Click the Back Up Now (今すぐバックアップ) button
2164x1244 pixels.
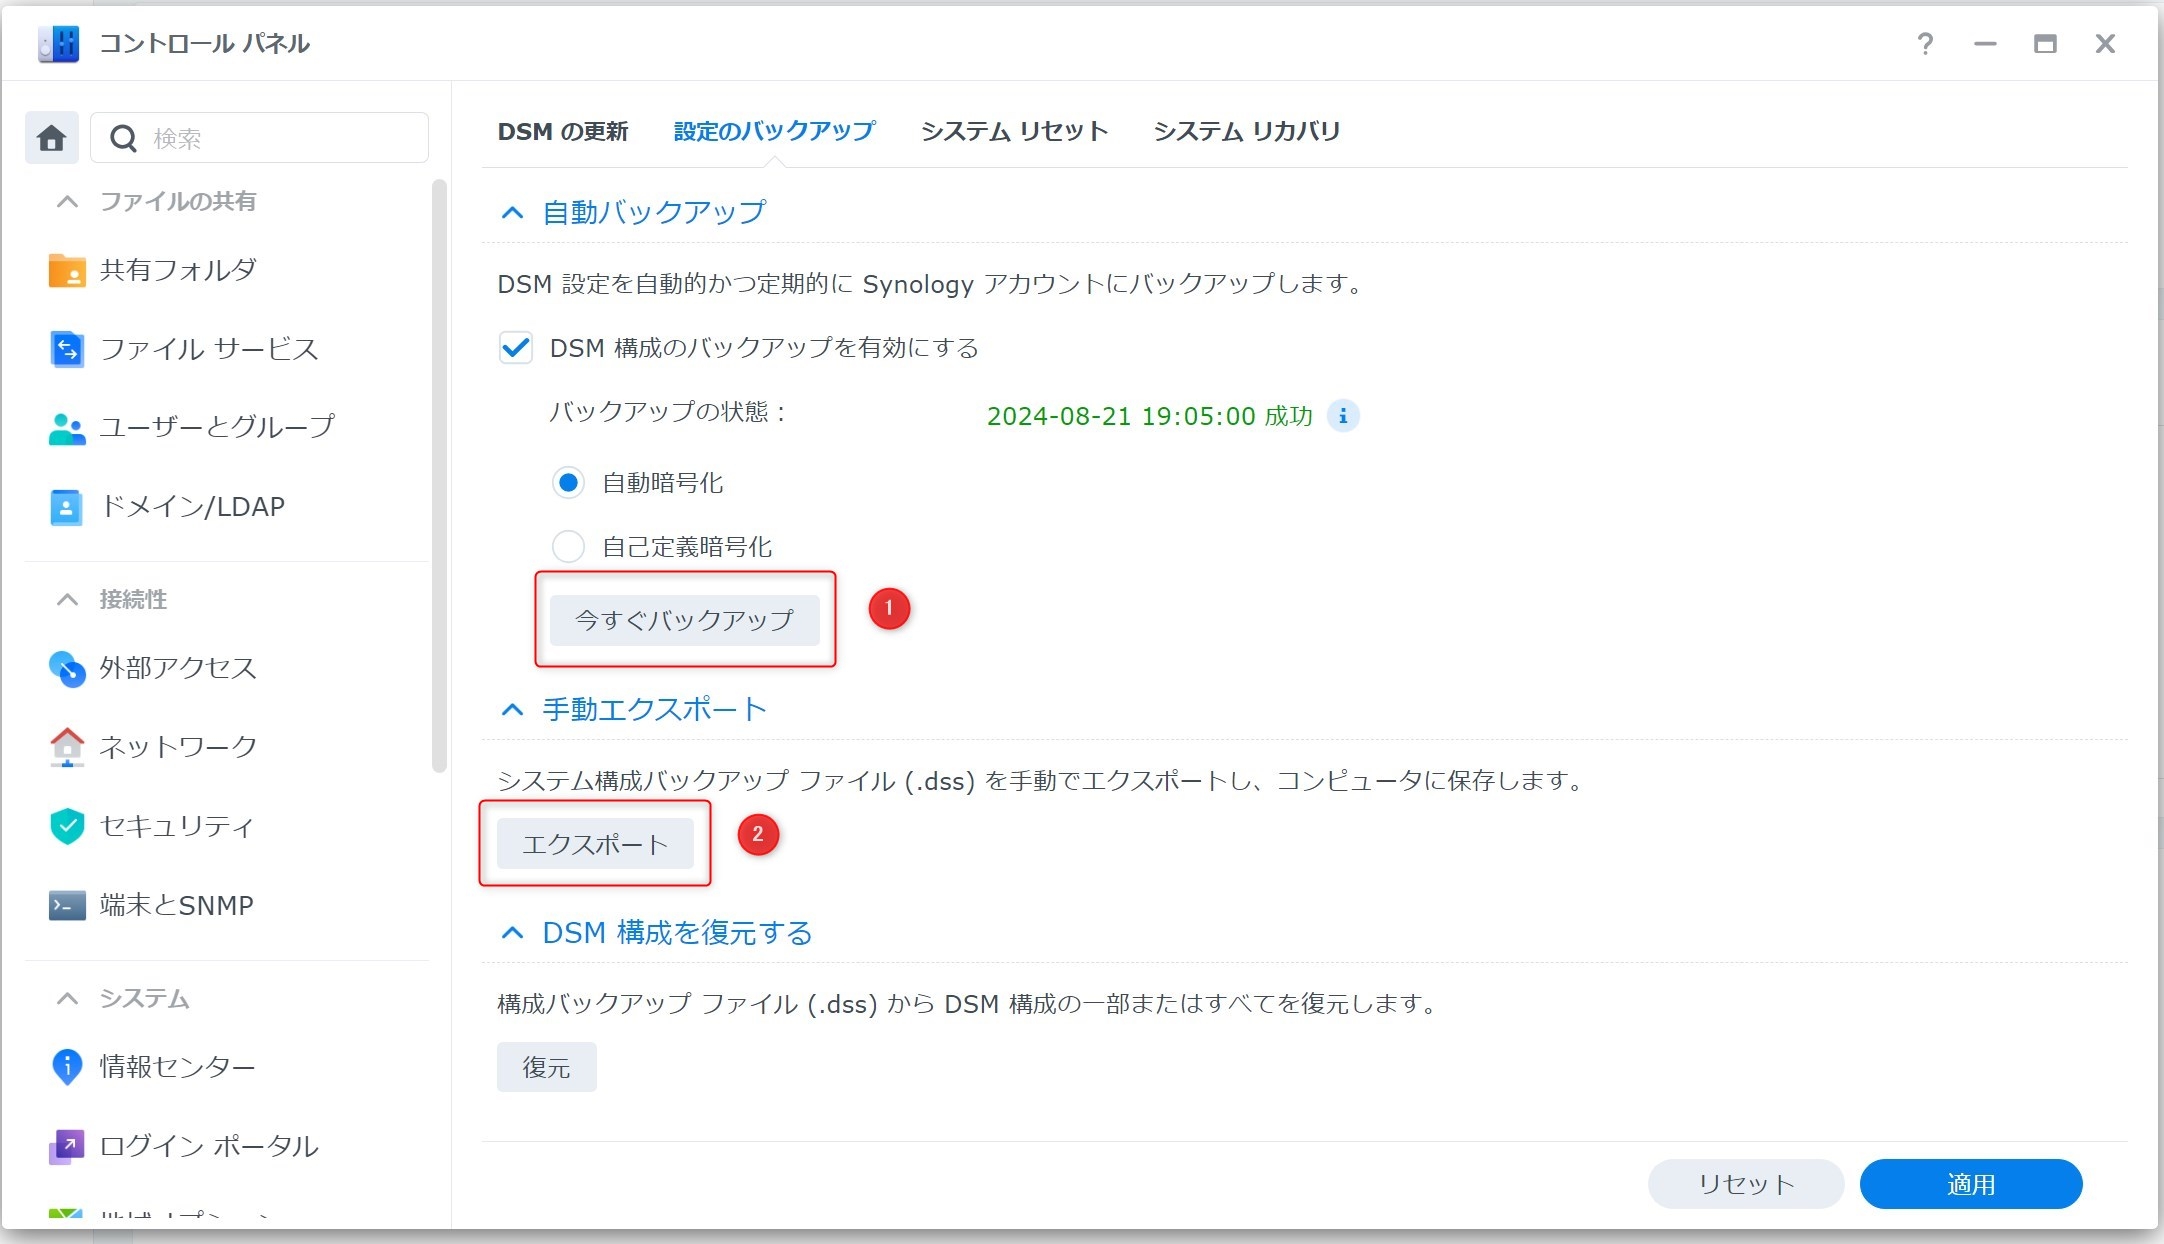tap(684, 620)
